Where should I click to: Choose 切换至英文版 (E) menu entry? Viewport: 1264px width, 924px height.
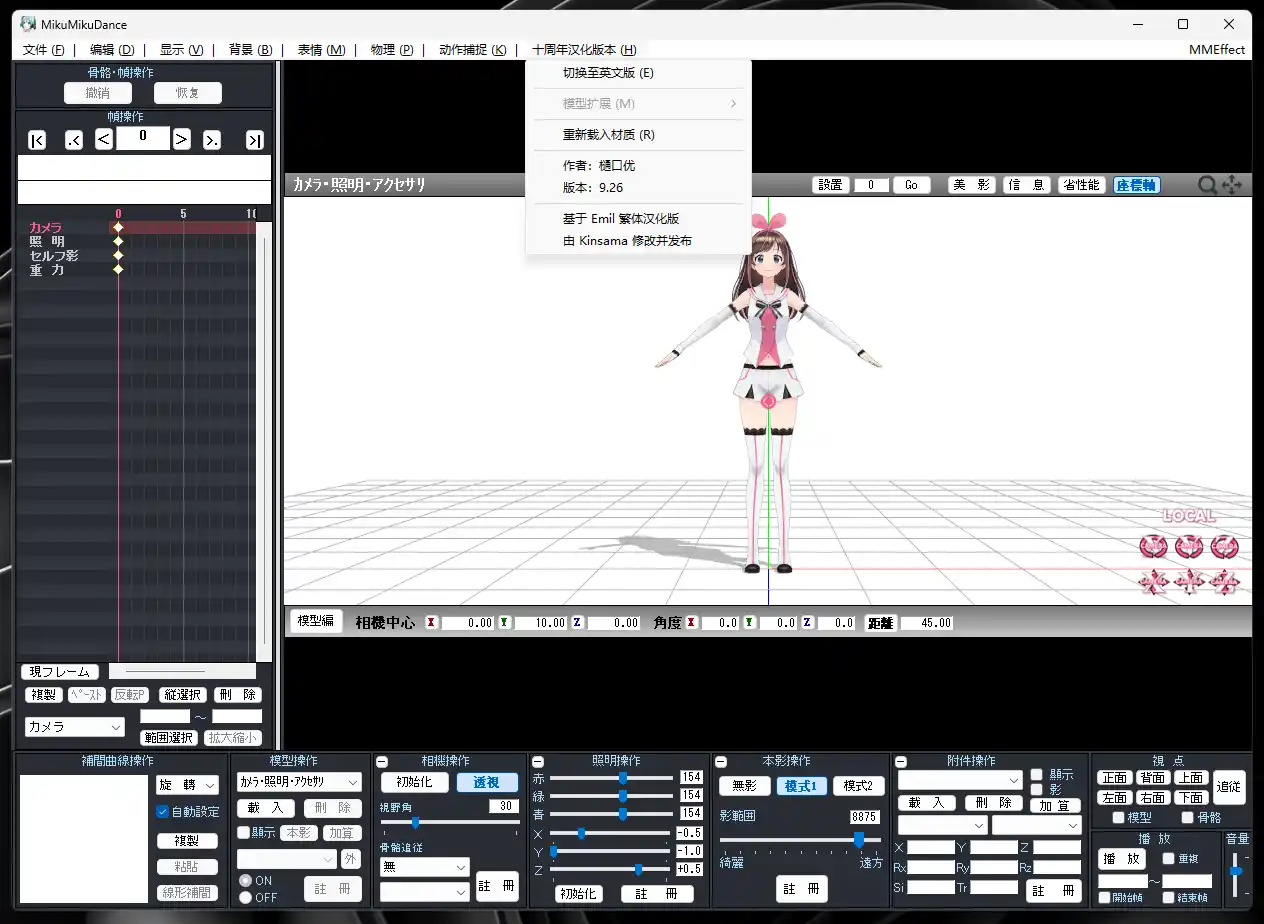point(638,73)
